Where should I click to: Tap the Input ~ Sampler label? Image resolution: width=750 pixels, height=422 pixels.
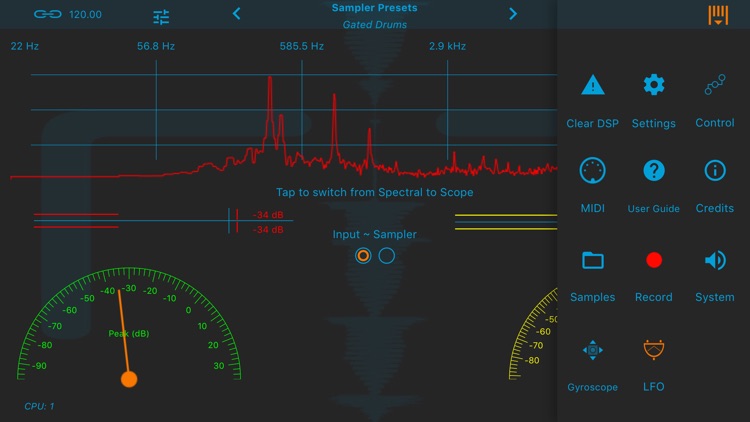pyautogui.click(x=375, y=234)
